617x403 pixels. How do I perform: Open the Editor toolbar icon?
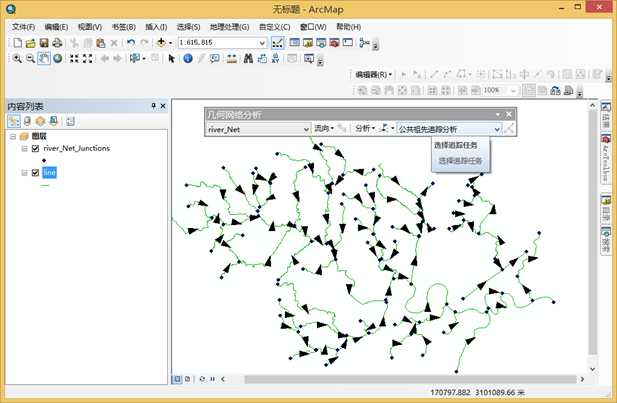point(277,43)
